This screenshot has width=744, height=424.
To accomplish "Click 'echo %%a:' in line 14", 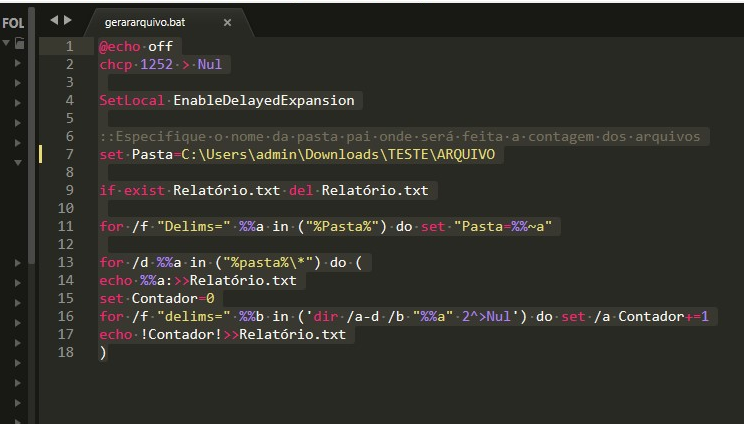I will 136,280.
